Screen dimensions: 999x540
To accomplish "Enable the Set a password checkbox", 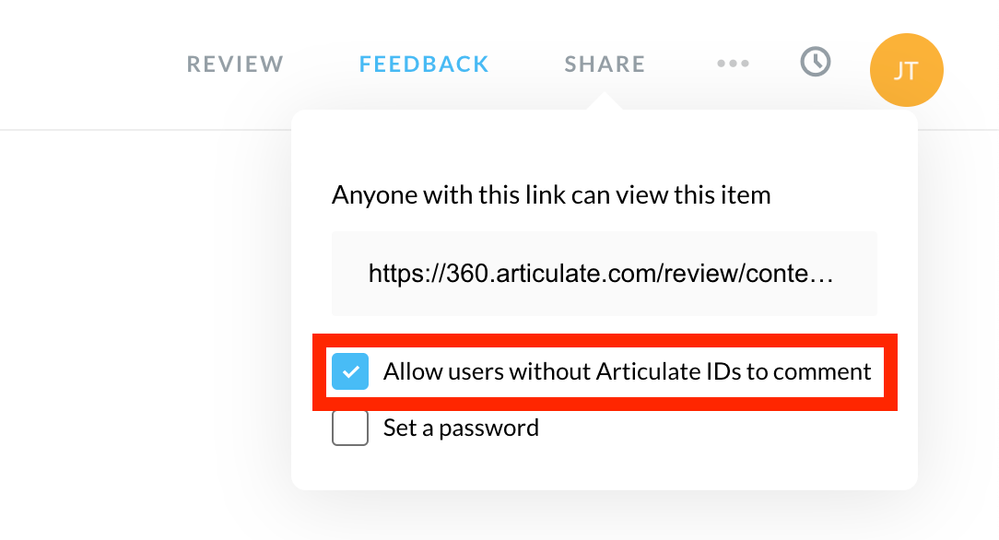I will click(x=350, y=428).
